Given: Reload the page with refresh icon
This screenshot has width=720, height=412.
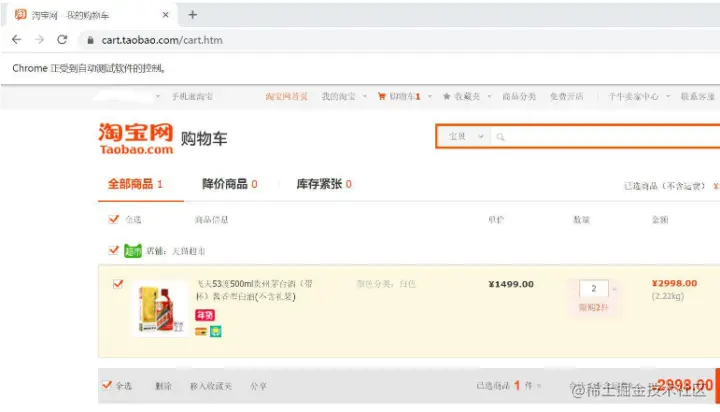Looking at the screenshot, I should coord(62,40).
